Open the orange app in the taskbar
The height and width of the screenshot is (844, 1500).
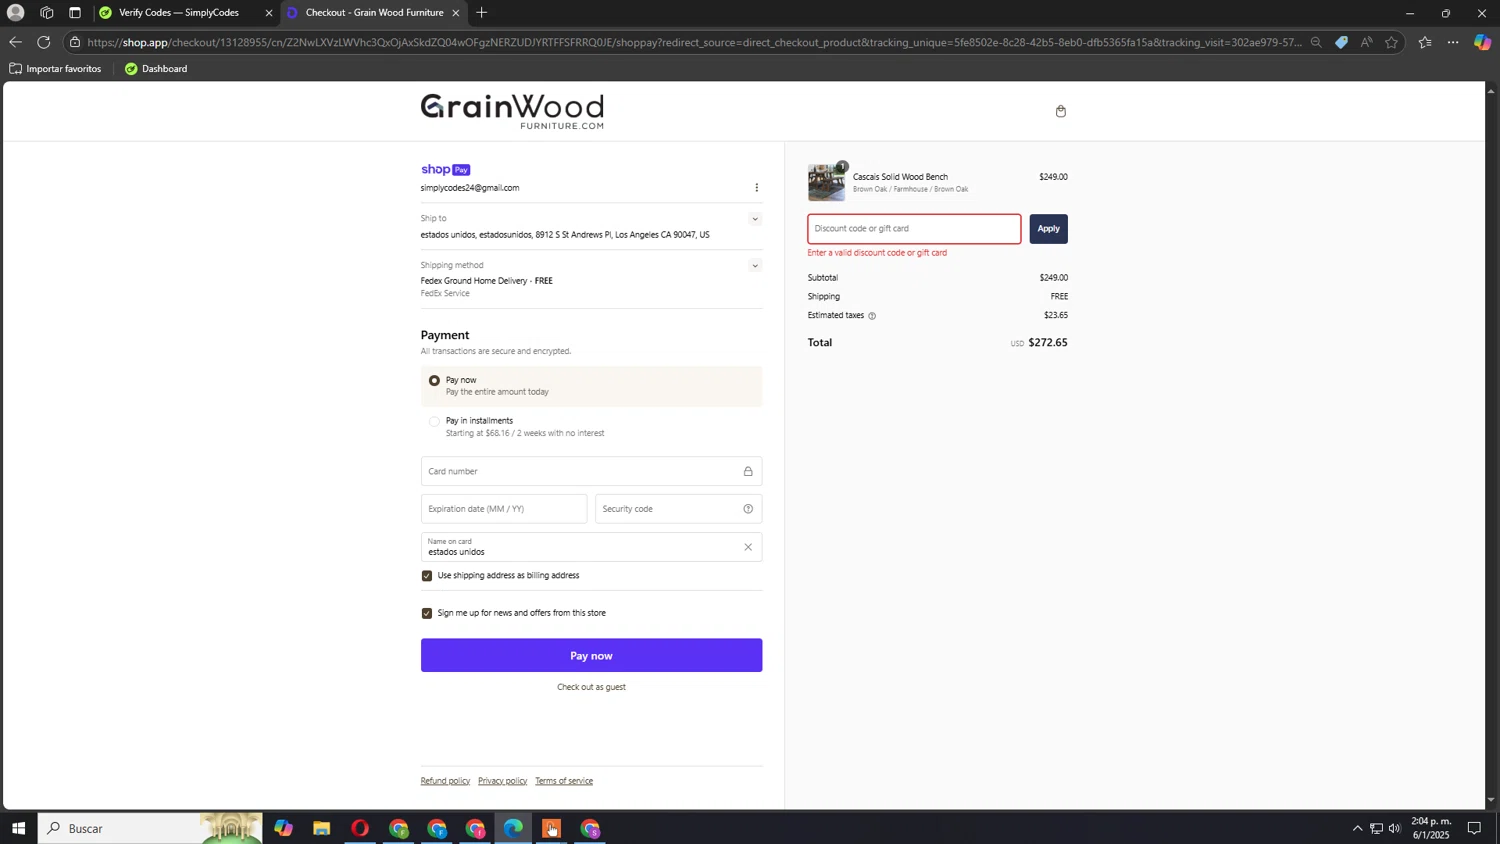551,828
